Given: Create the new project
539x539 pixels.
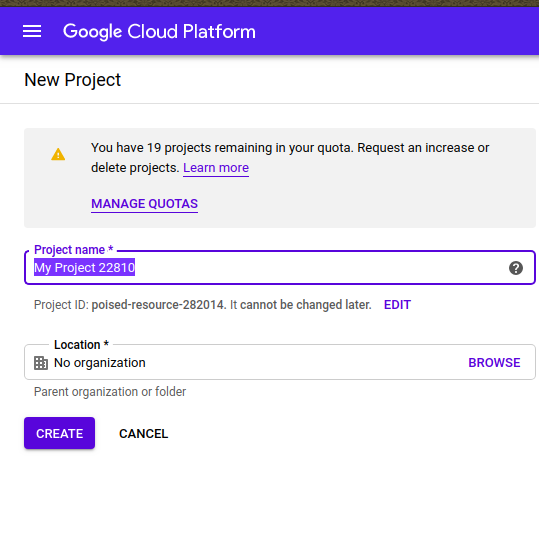Looking at the screenshot, I should pyautogui.click(x=59, y=433).
